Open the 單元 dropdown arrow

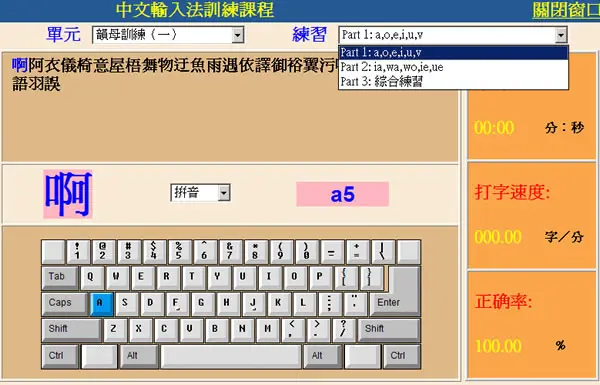point(237,35)
